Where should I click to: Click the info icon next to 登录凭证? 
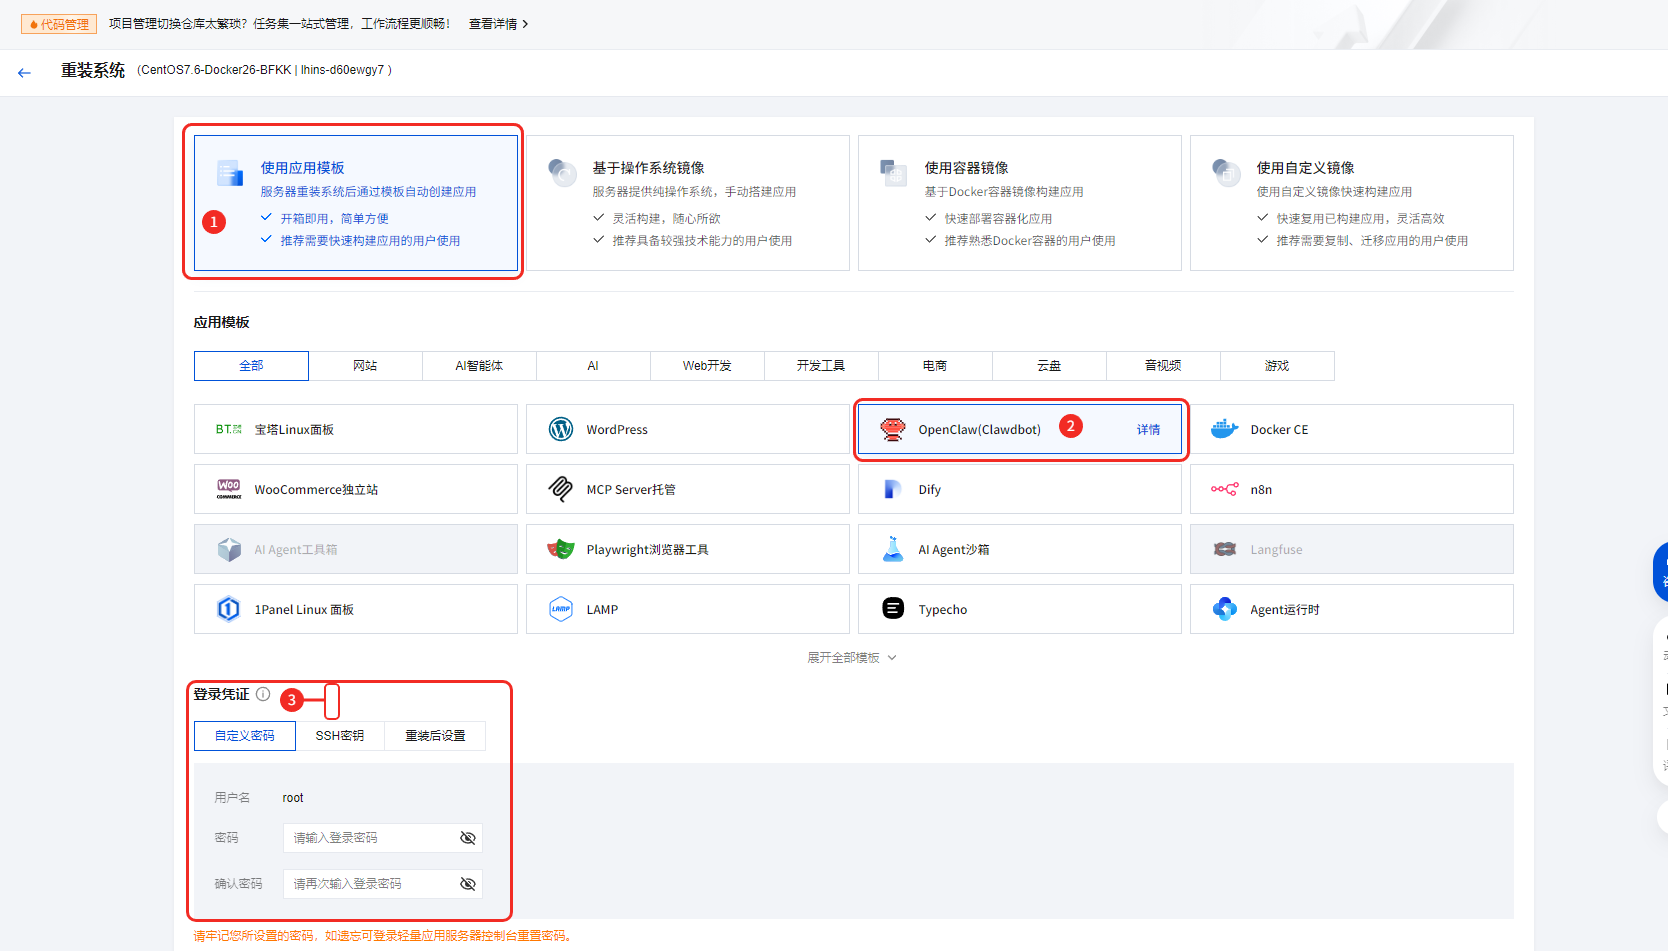coord(263,694)
